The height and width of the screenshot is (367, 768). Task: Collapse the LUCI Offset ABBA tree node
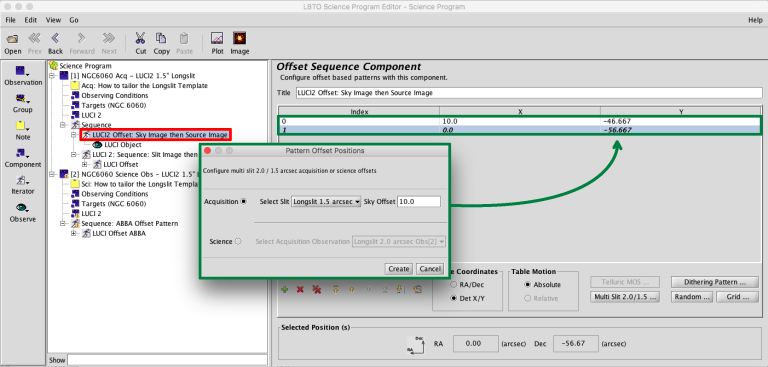[73, 234]
